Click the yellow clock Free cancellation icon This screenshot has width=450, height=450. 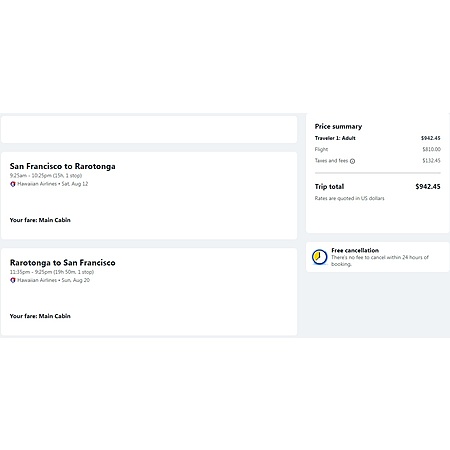[x=319, y=257]
